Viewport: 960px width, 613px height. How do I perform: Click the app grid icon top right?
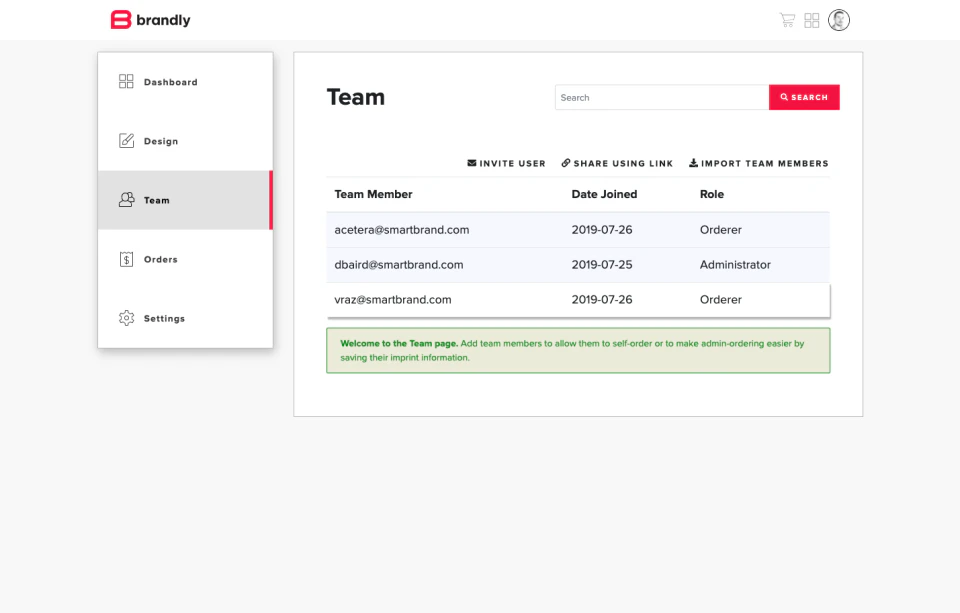pos(811,19)
